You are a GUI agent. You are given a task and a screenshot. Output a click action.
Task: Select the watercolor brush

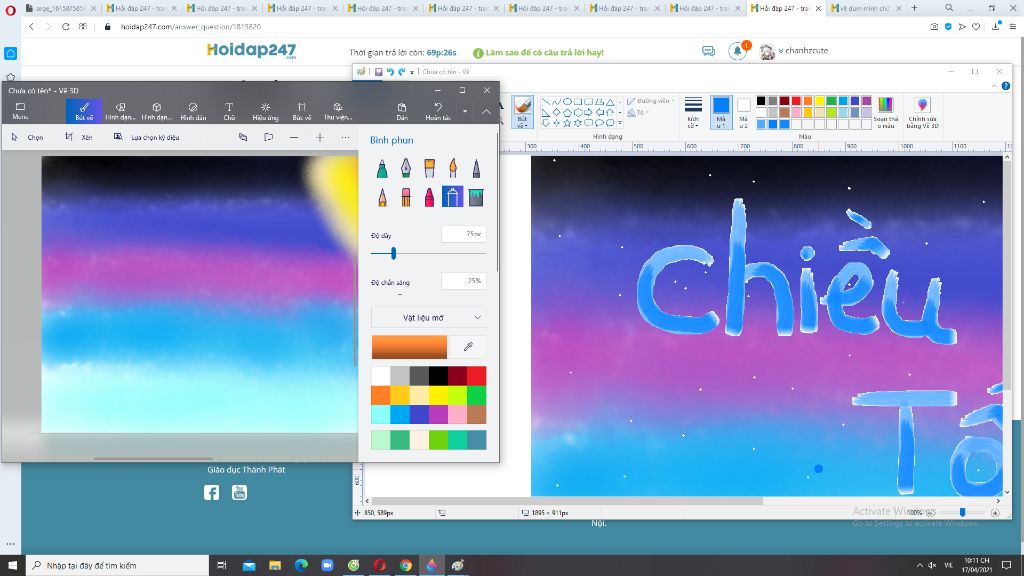tap(453, 168)
